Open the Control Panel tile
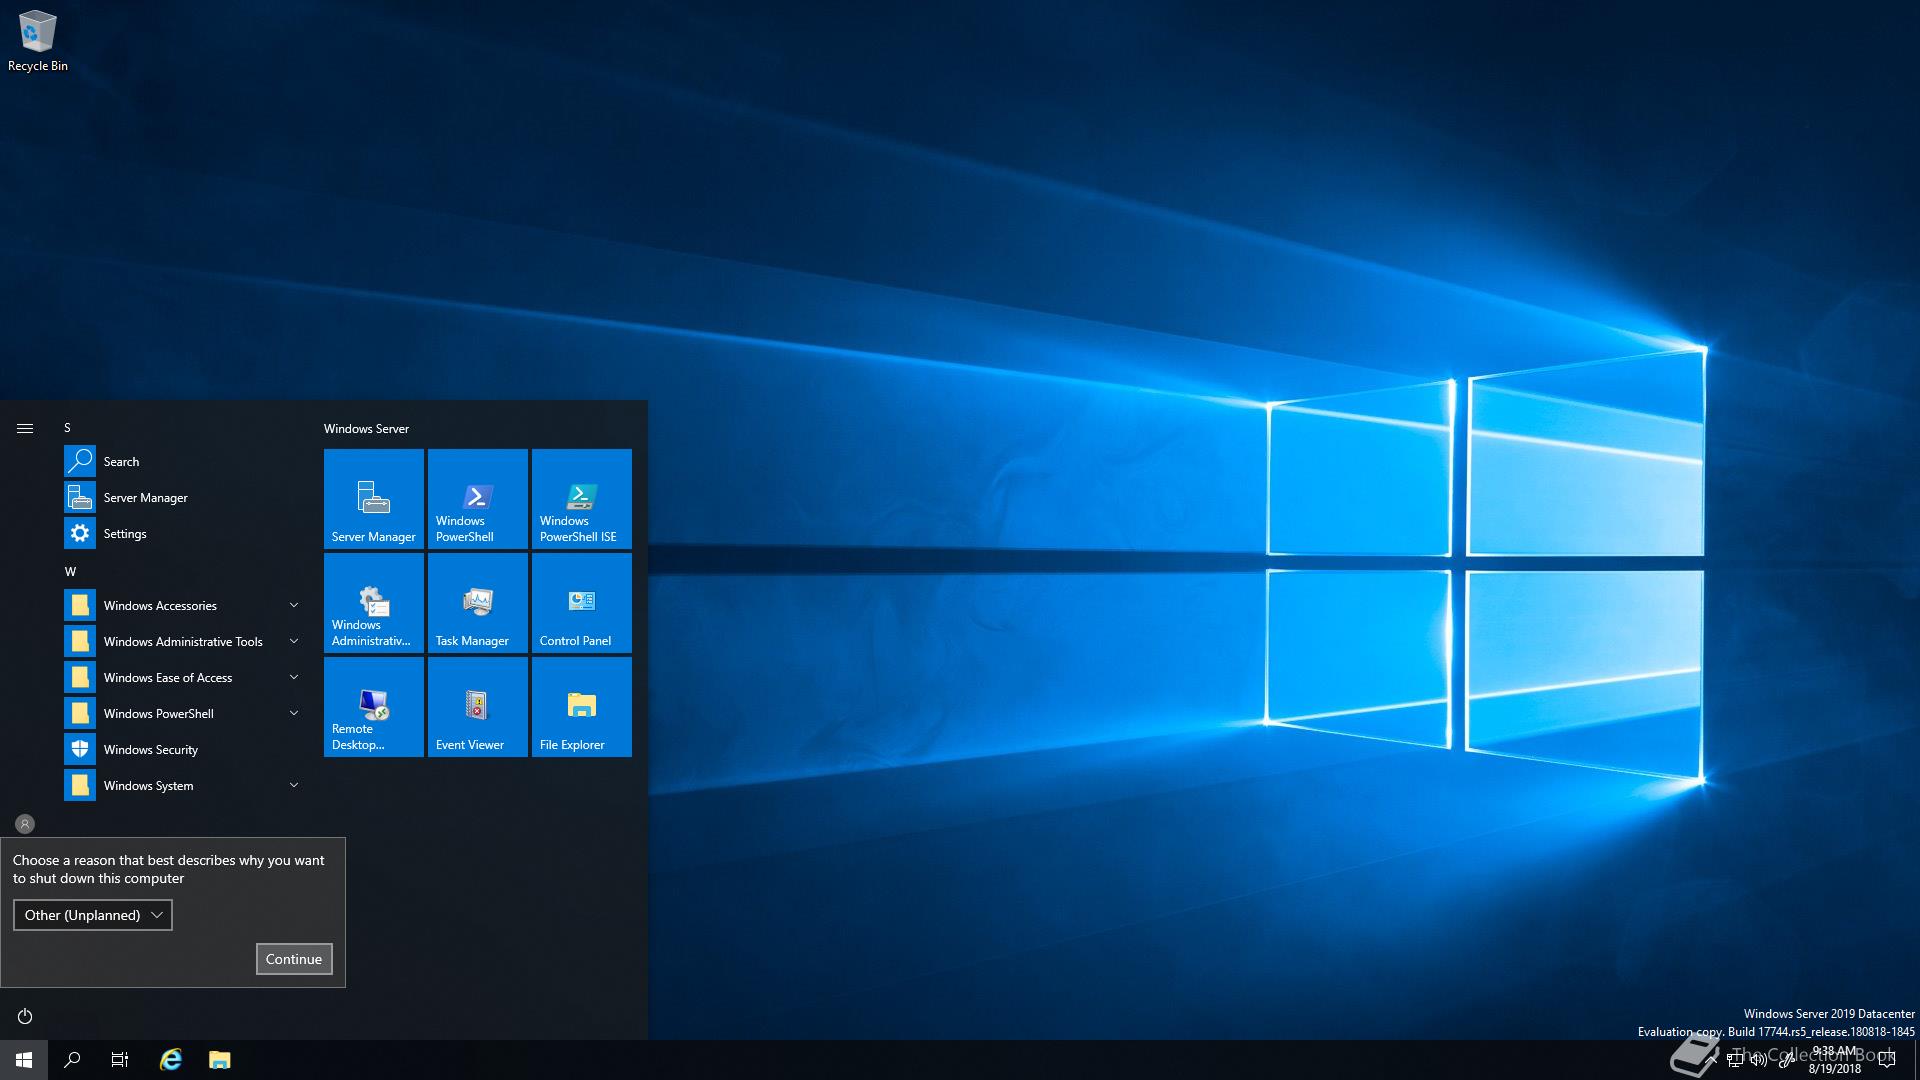 coord(581,603)
